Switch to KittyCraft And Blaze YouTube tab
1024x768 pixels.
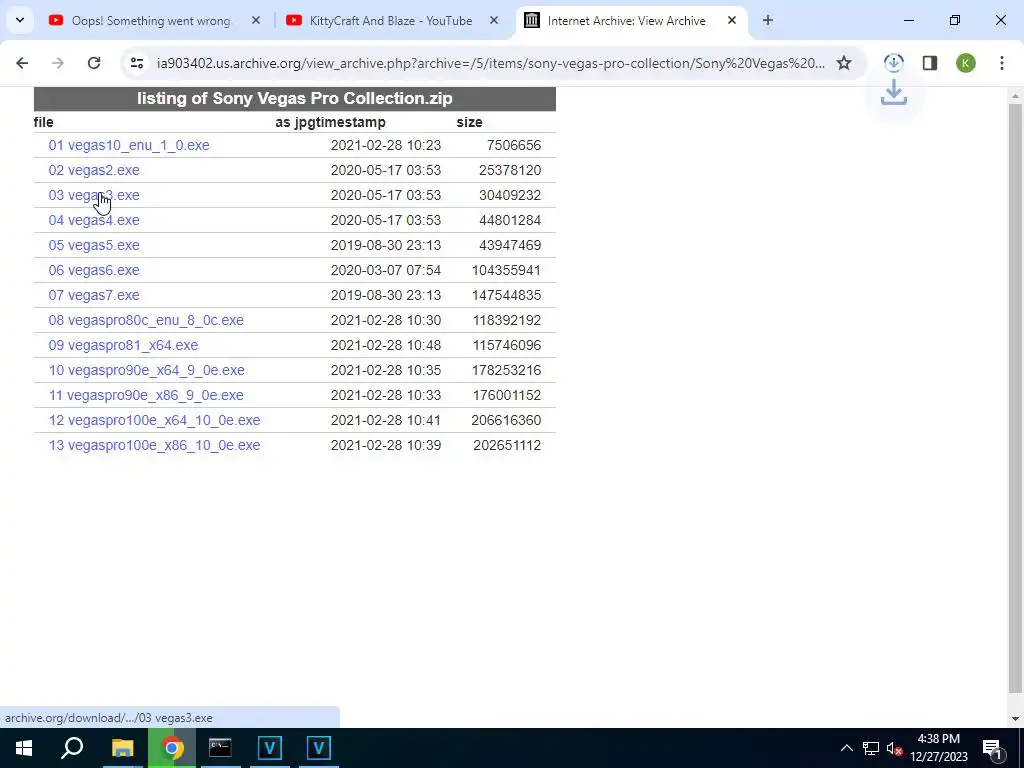[x=392, y=21]
